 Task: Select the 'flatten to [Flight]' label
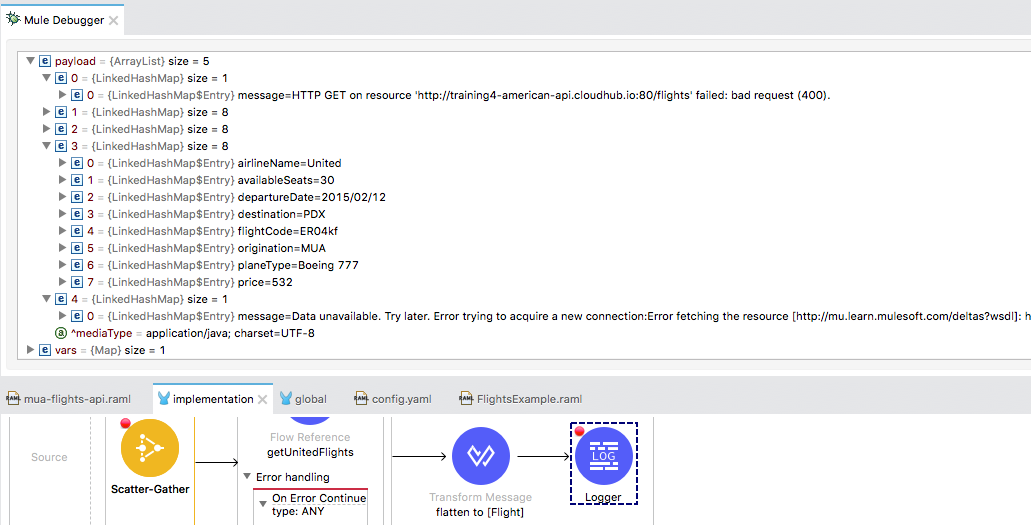pyautogui.click(x=480, y=512)
